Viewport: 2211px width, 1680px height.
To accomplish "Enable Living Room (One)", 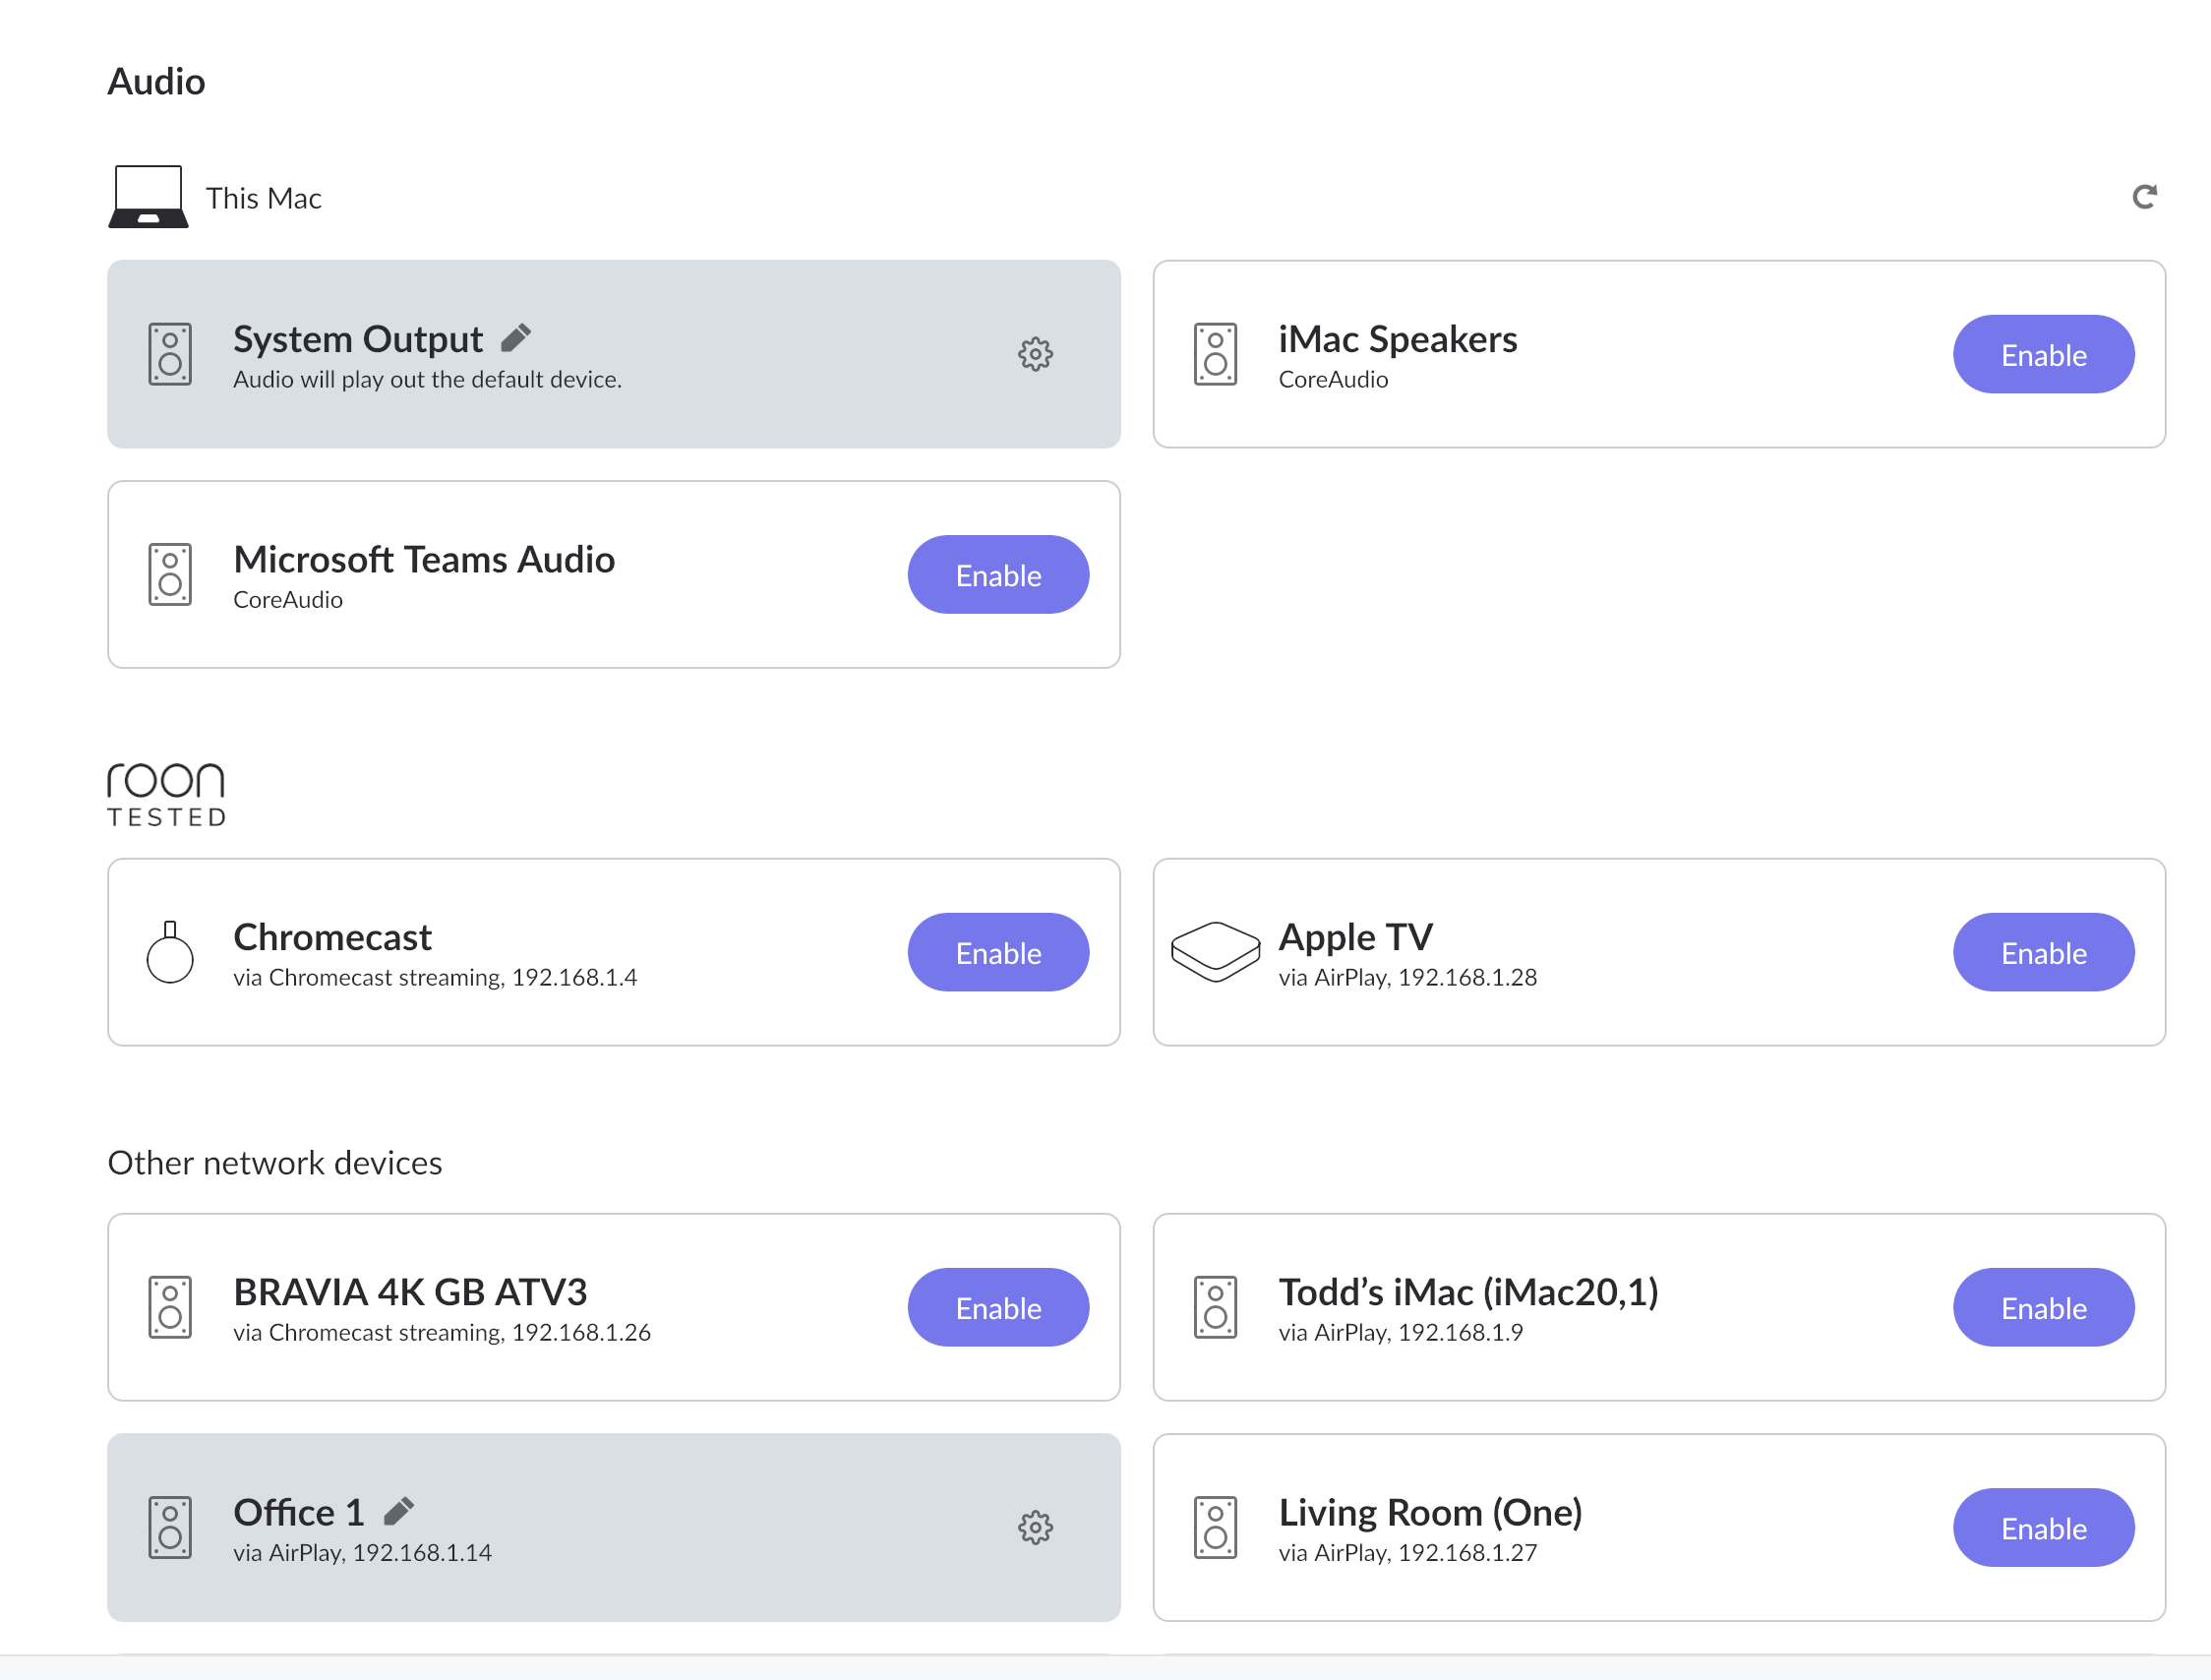I will (2043, 1527).
